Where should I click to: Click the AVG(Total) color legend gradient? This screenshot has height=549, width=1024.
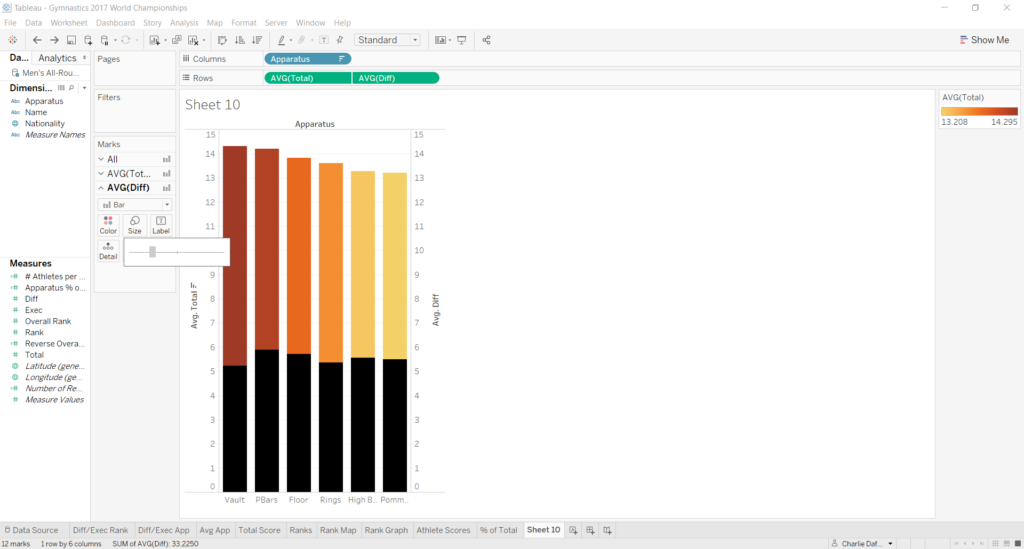[979, 111]
